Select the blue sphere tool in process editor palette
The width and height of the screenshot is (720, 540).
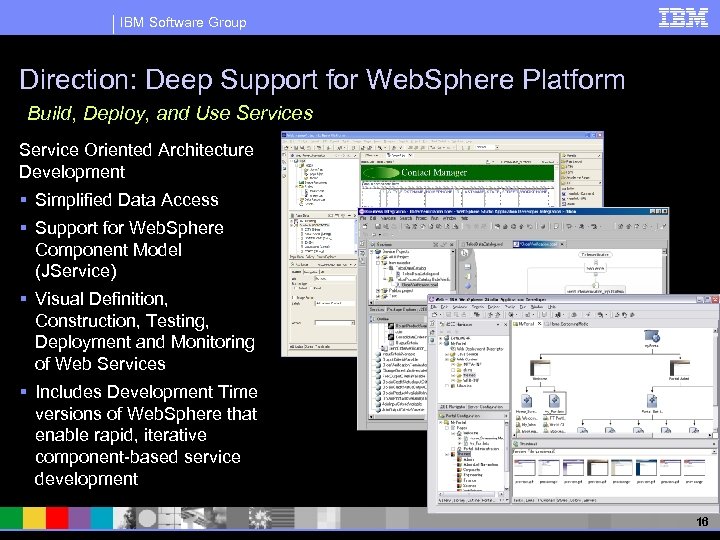coord(467,286)
